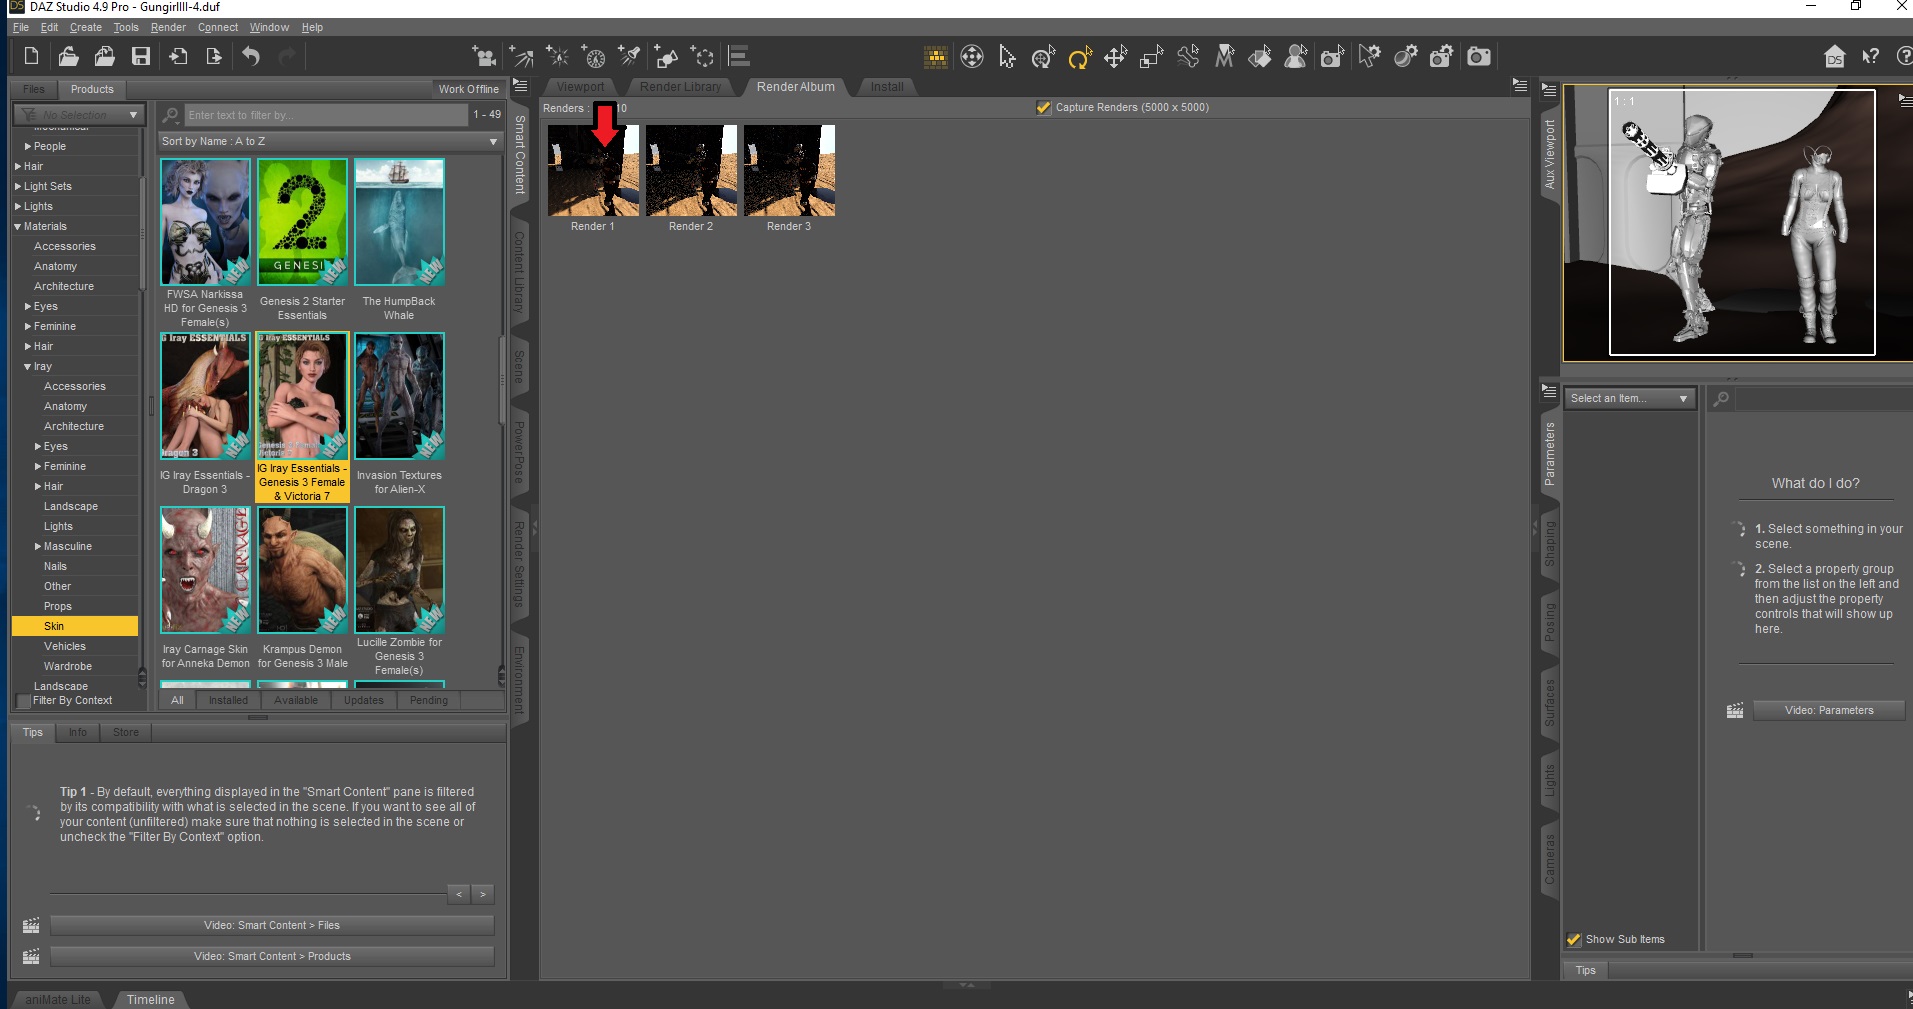
Task: Click the What's This help cursor icon
Action: coord(1871,57)
